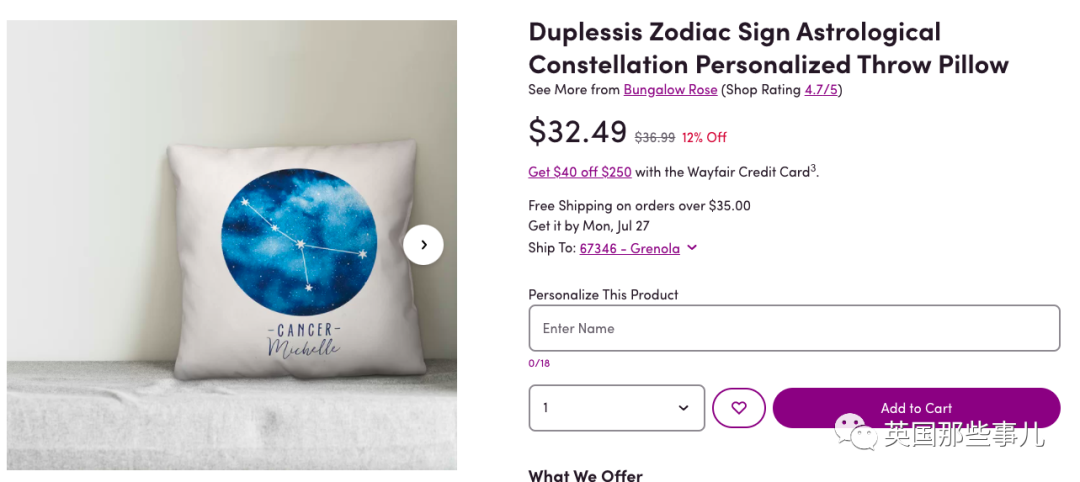Expand the Ship To location chevron

pos(692,248)
